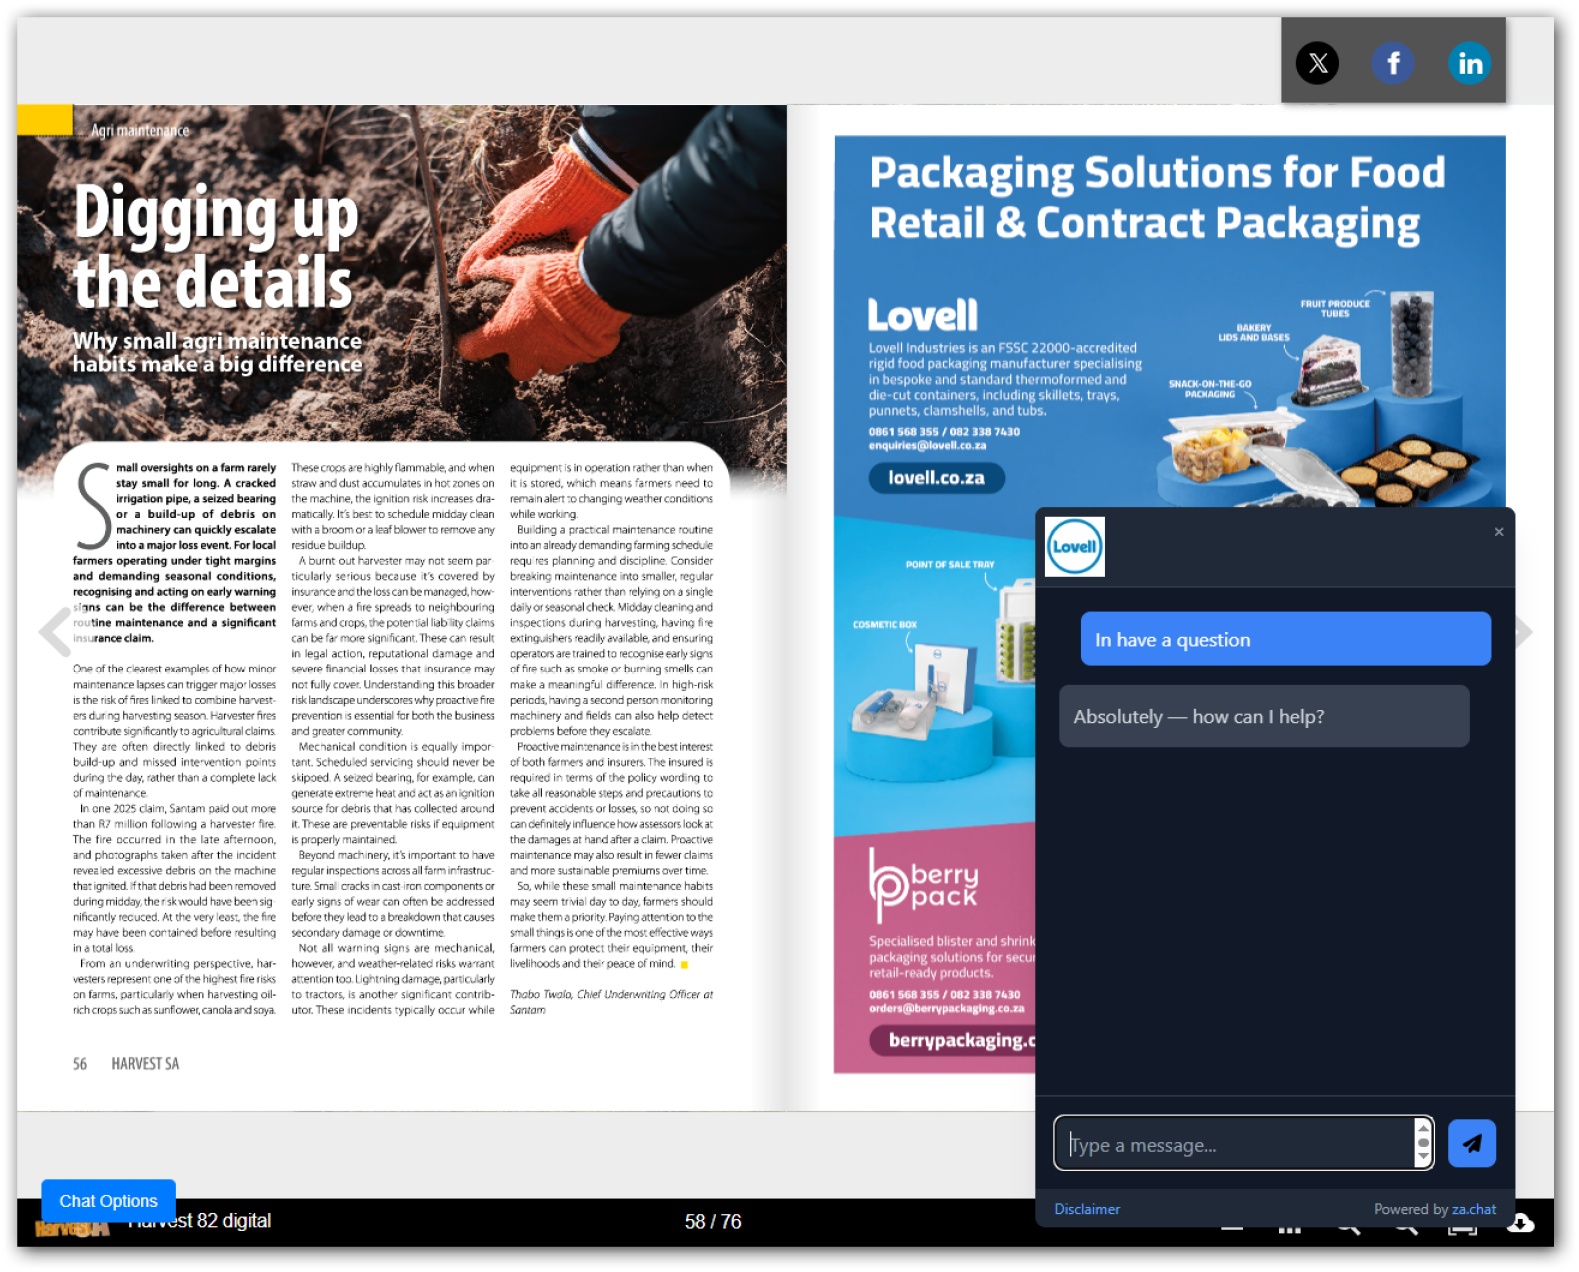Go to the previous page with the left arrow
This screenshot has width=1579, height=1272.
(54, 631)
